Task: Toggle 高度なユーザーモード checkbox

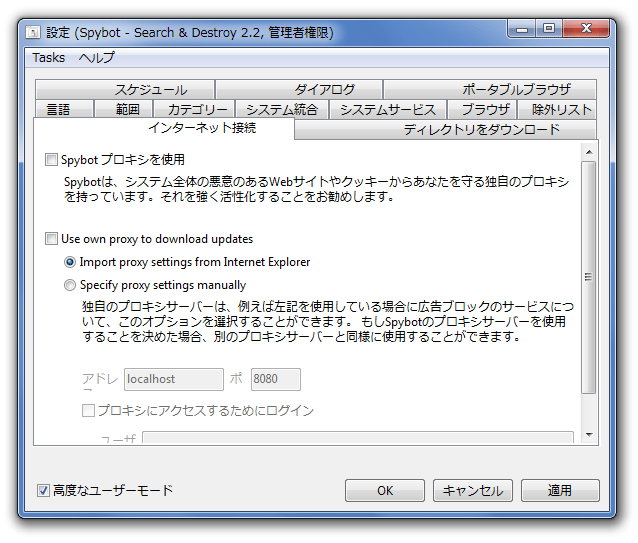Action: [44, 491]
